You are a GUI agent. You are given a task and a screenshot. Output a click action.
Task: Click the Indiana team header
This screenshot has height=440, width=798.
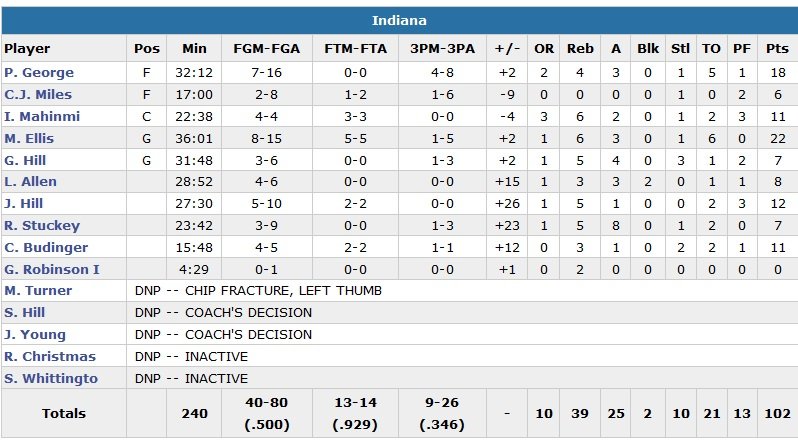click(x=399, y=20)
